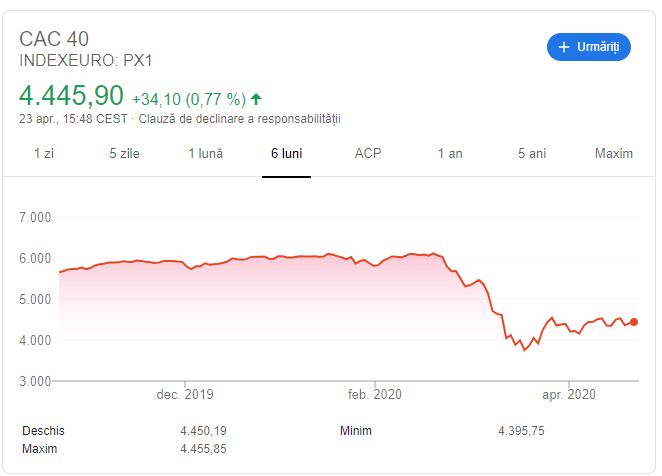The height and width of the screenshot is (476, 662).
Task: Switch to the 5 zile tab
Action: [124, 153]
